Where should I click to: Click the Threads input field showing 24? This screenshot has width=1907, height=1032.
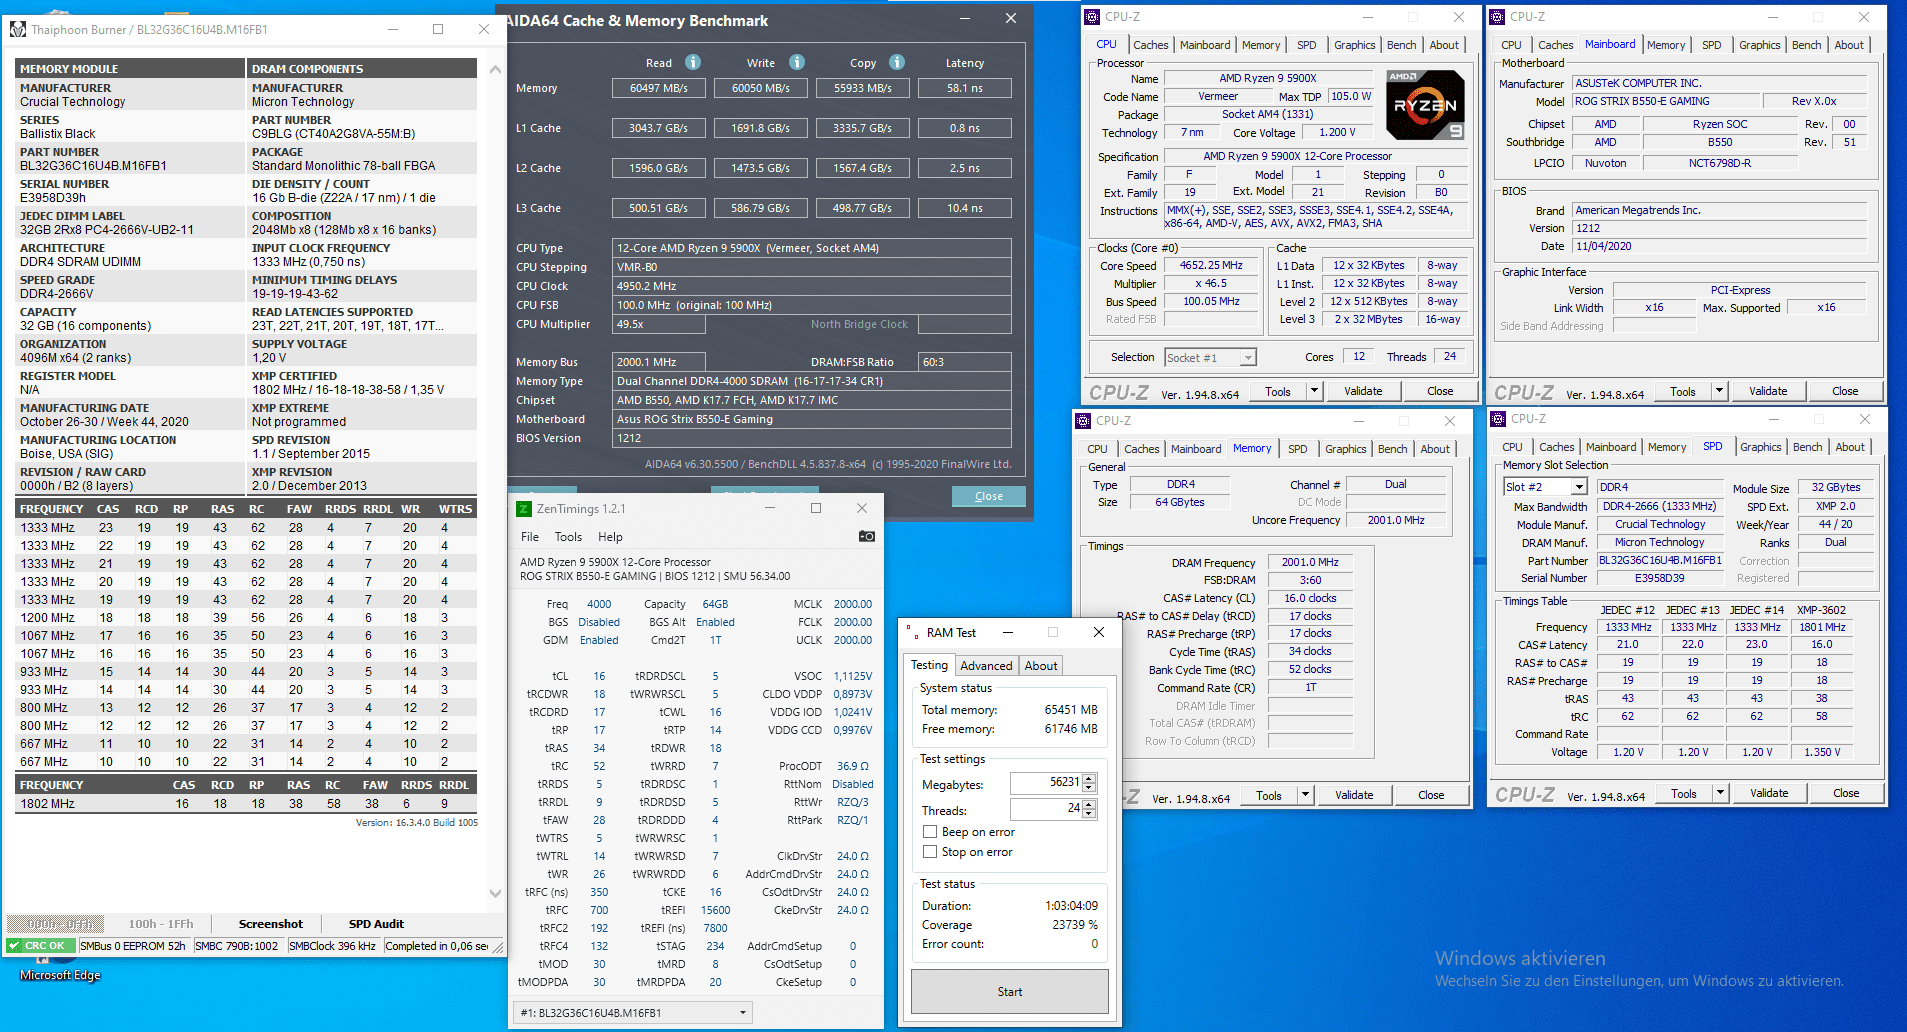1046,808
